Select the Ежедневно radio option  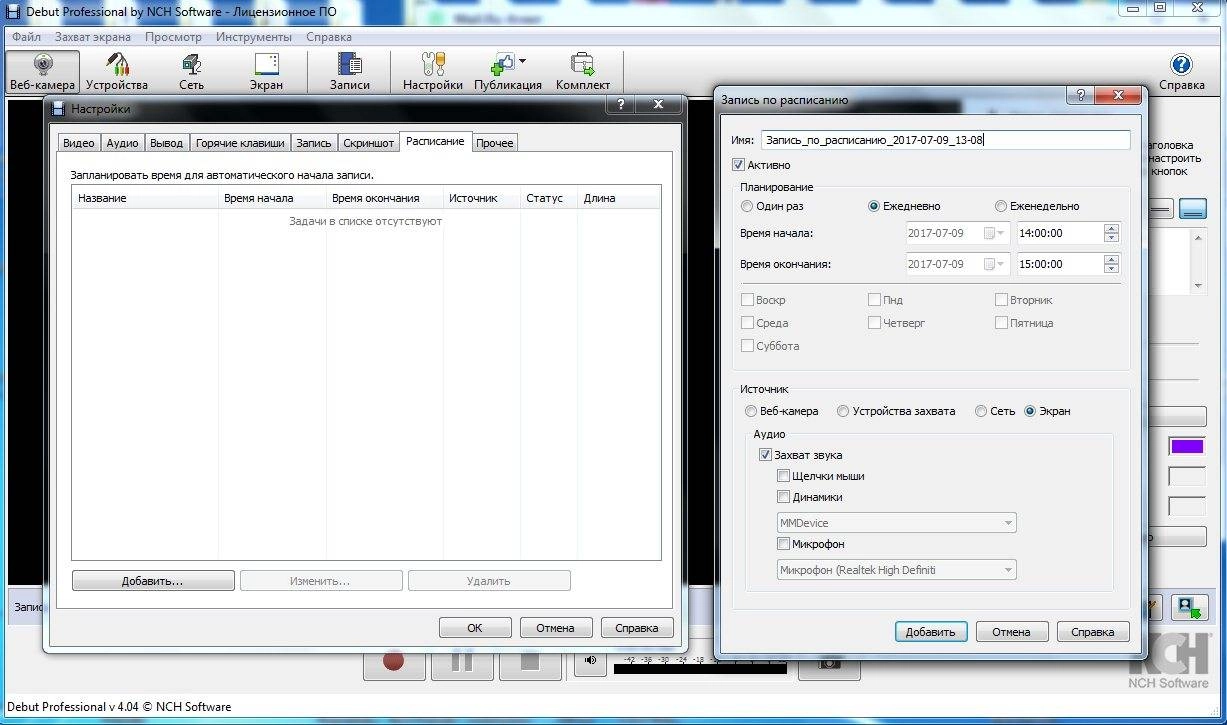[874, 206]
